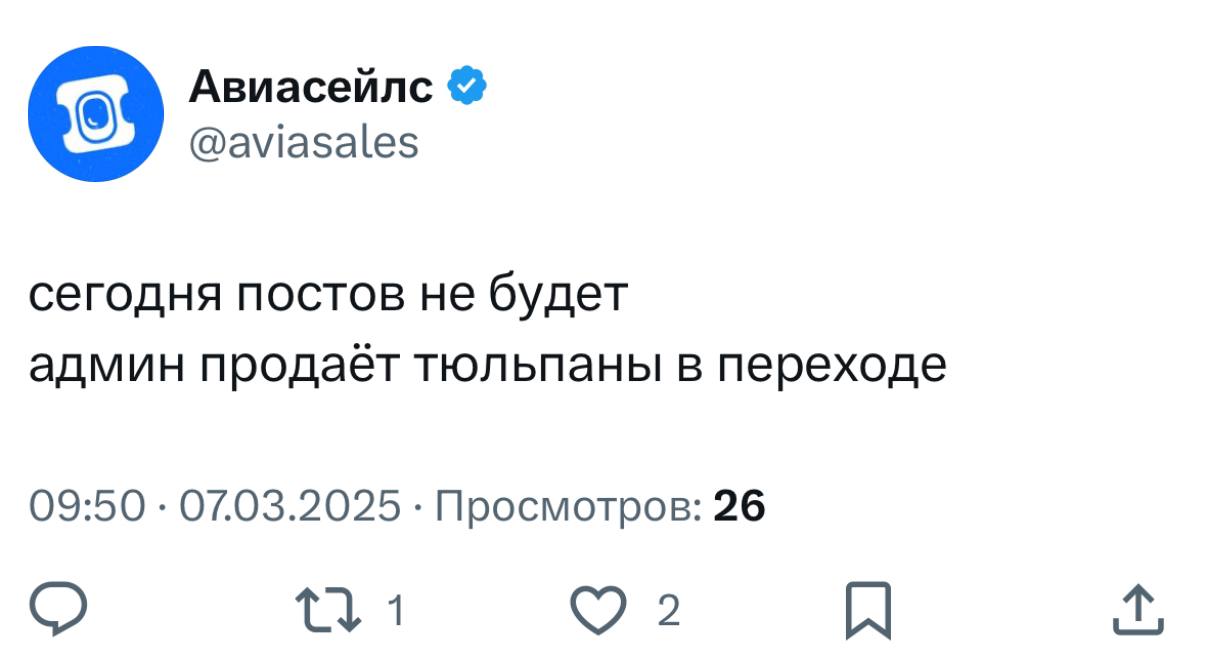Reply using the speech bubble icon
Screen dimensions: 1206x649
point(57,609)
